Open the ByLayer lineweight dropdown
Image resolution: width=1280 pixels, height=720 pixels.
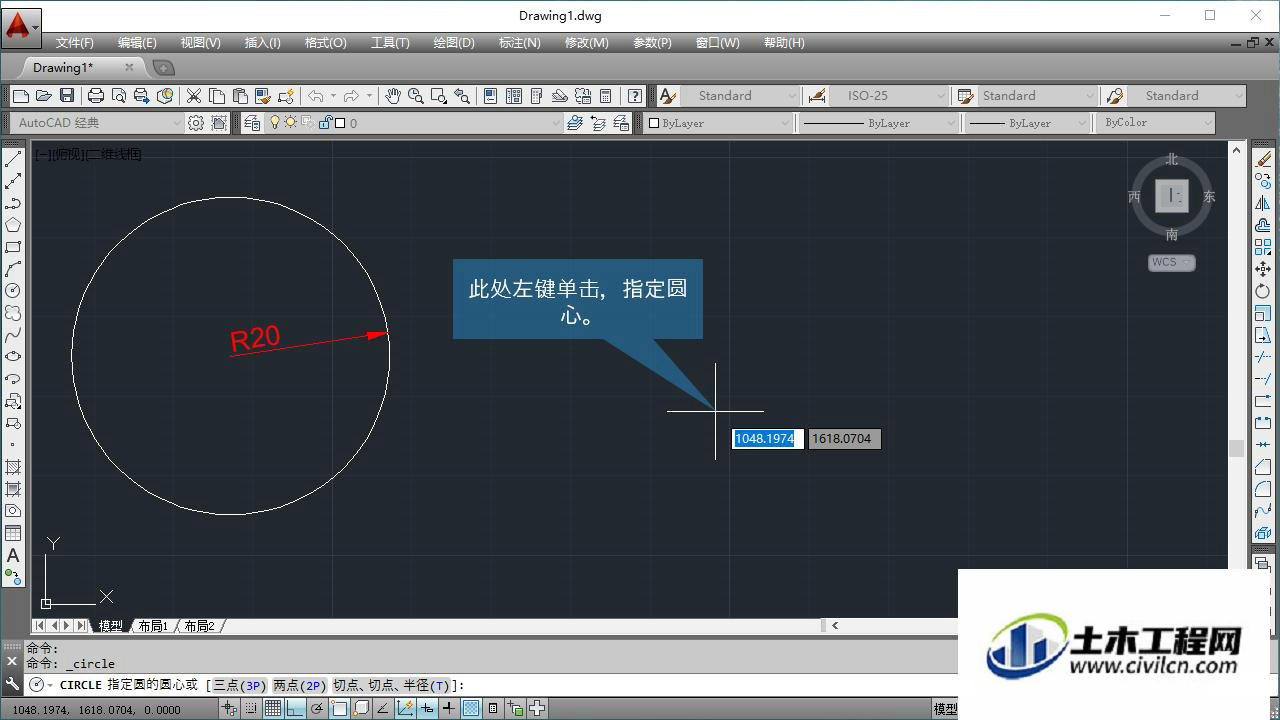click(1027, 123)
